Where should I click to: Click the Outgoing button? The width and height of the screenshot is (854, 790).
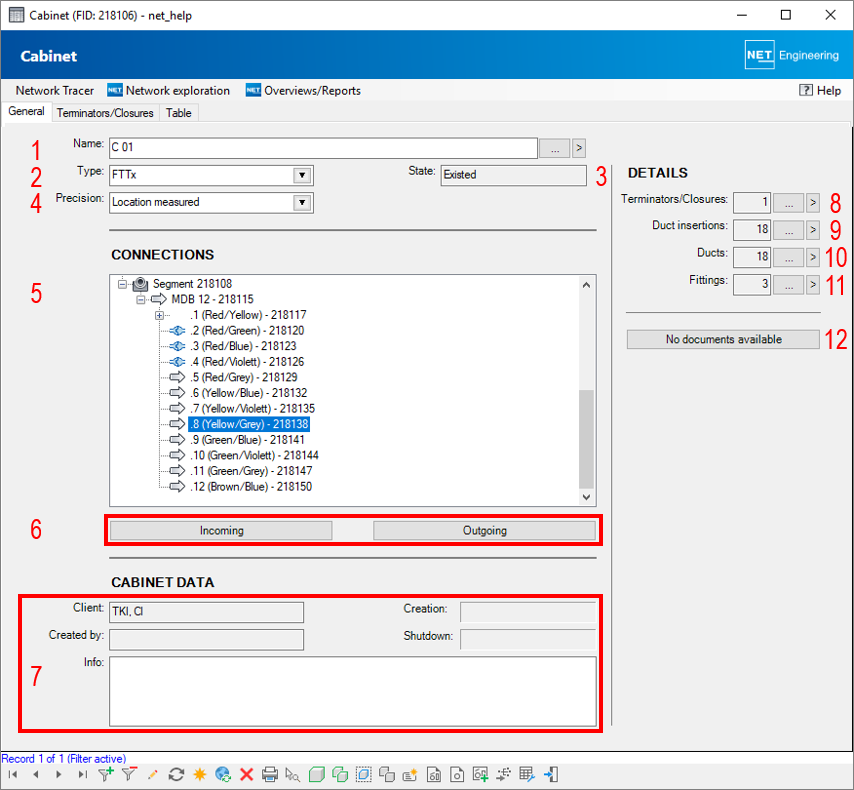pos(484,531)
